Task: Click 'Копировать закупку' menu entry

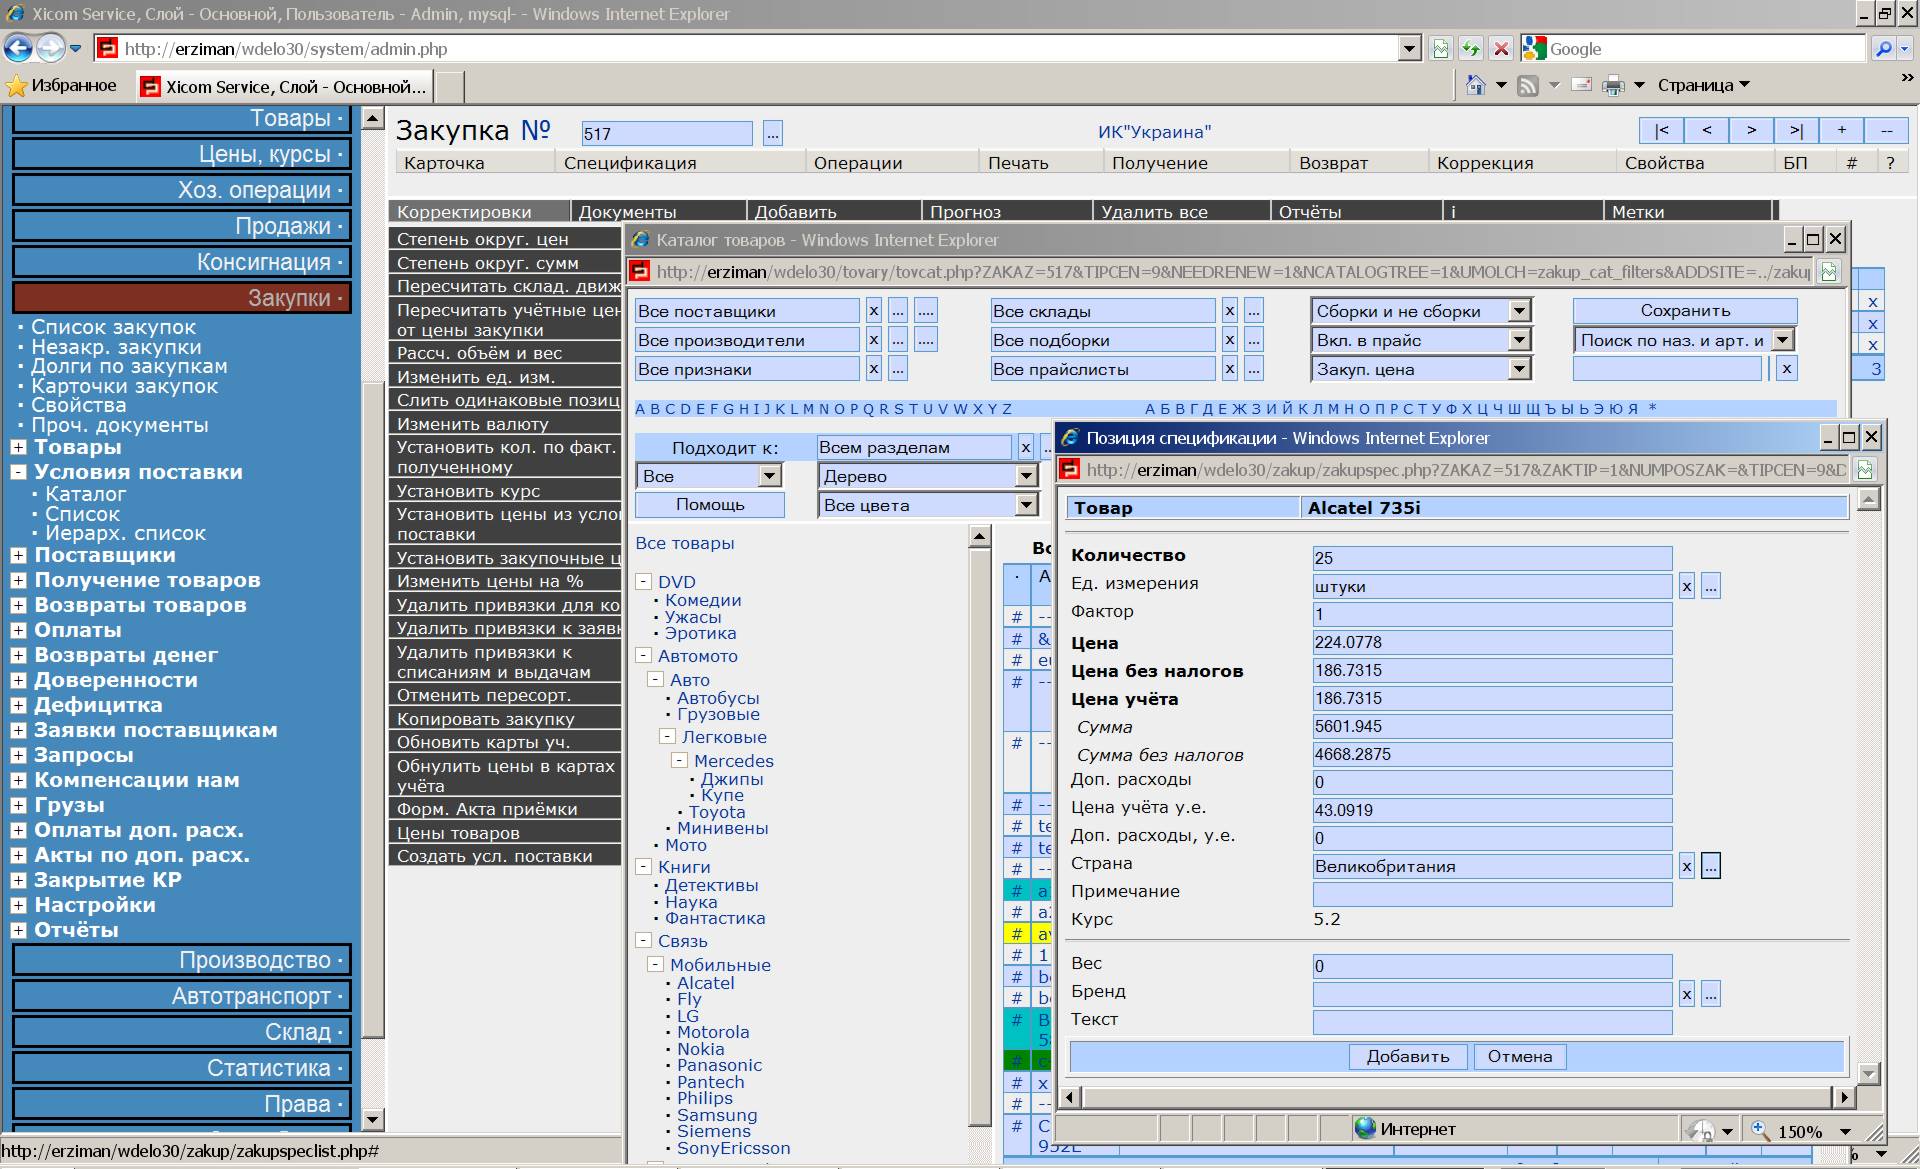Action: coord(505,719)
